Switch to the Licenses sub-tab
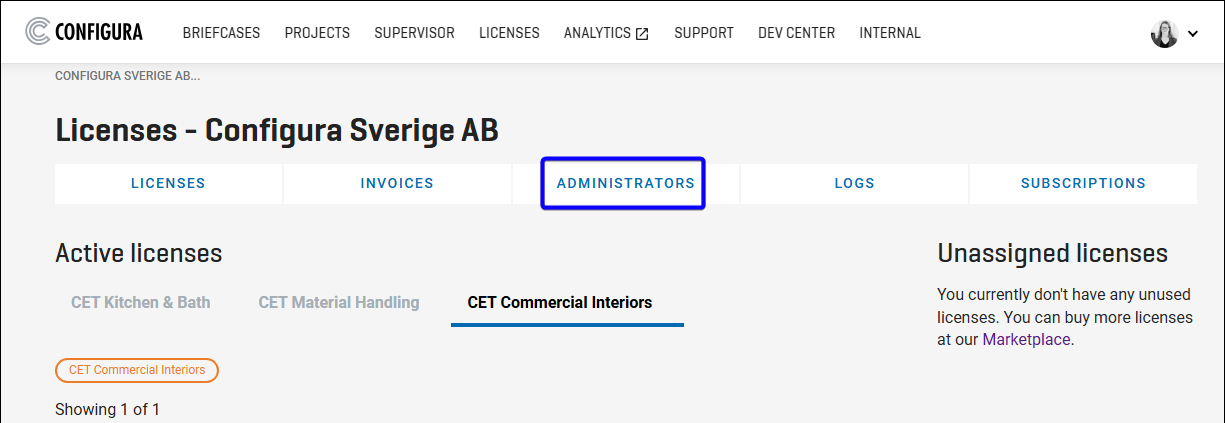Image resolution: width=1225 pixels, height=423 pixels. coord(168,184)
